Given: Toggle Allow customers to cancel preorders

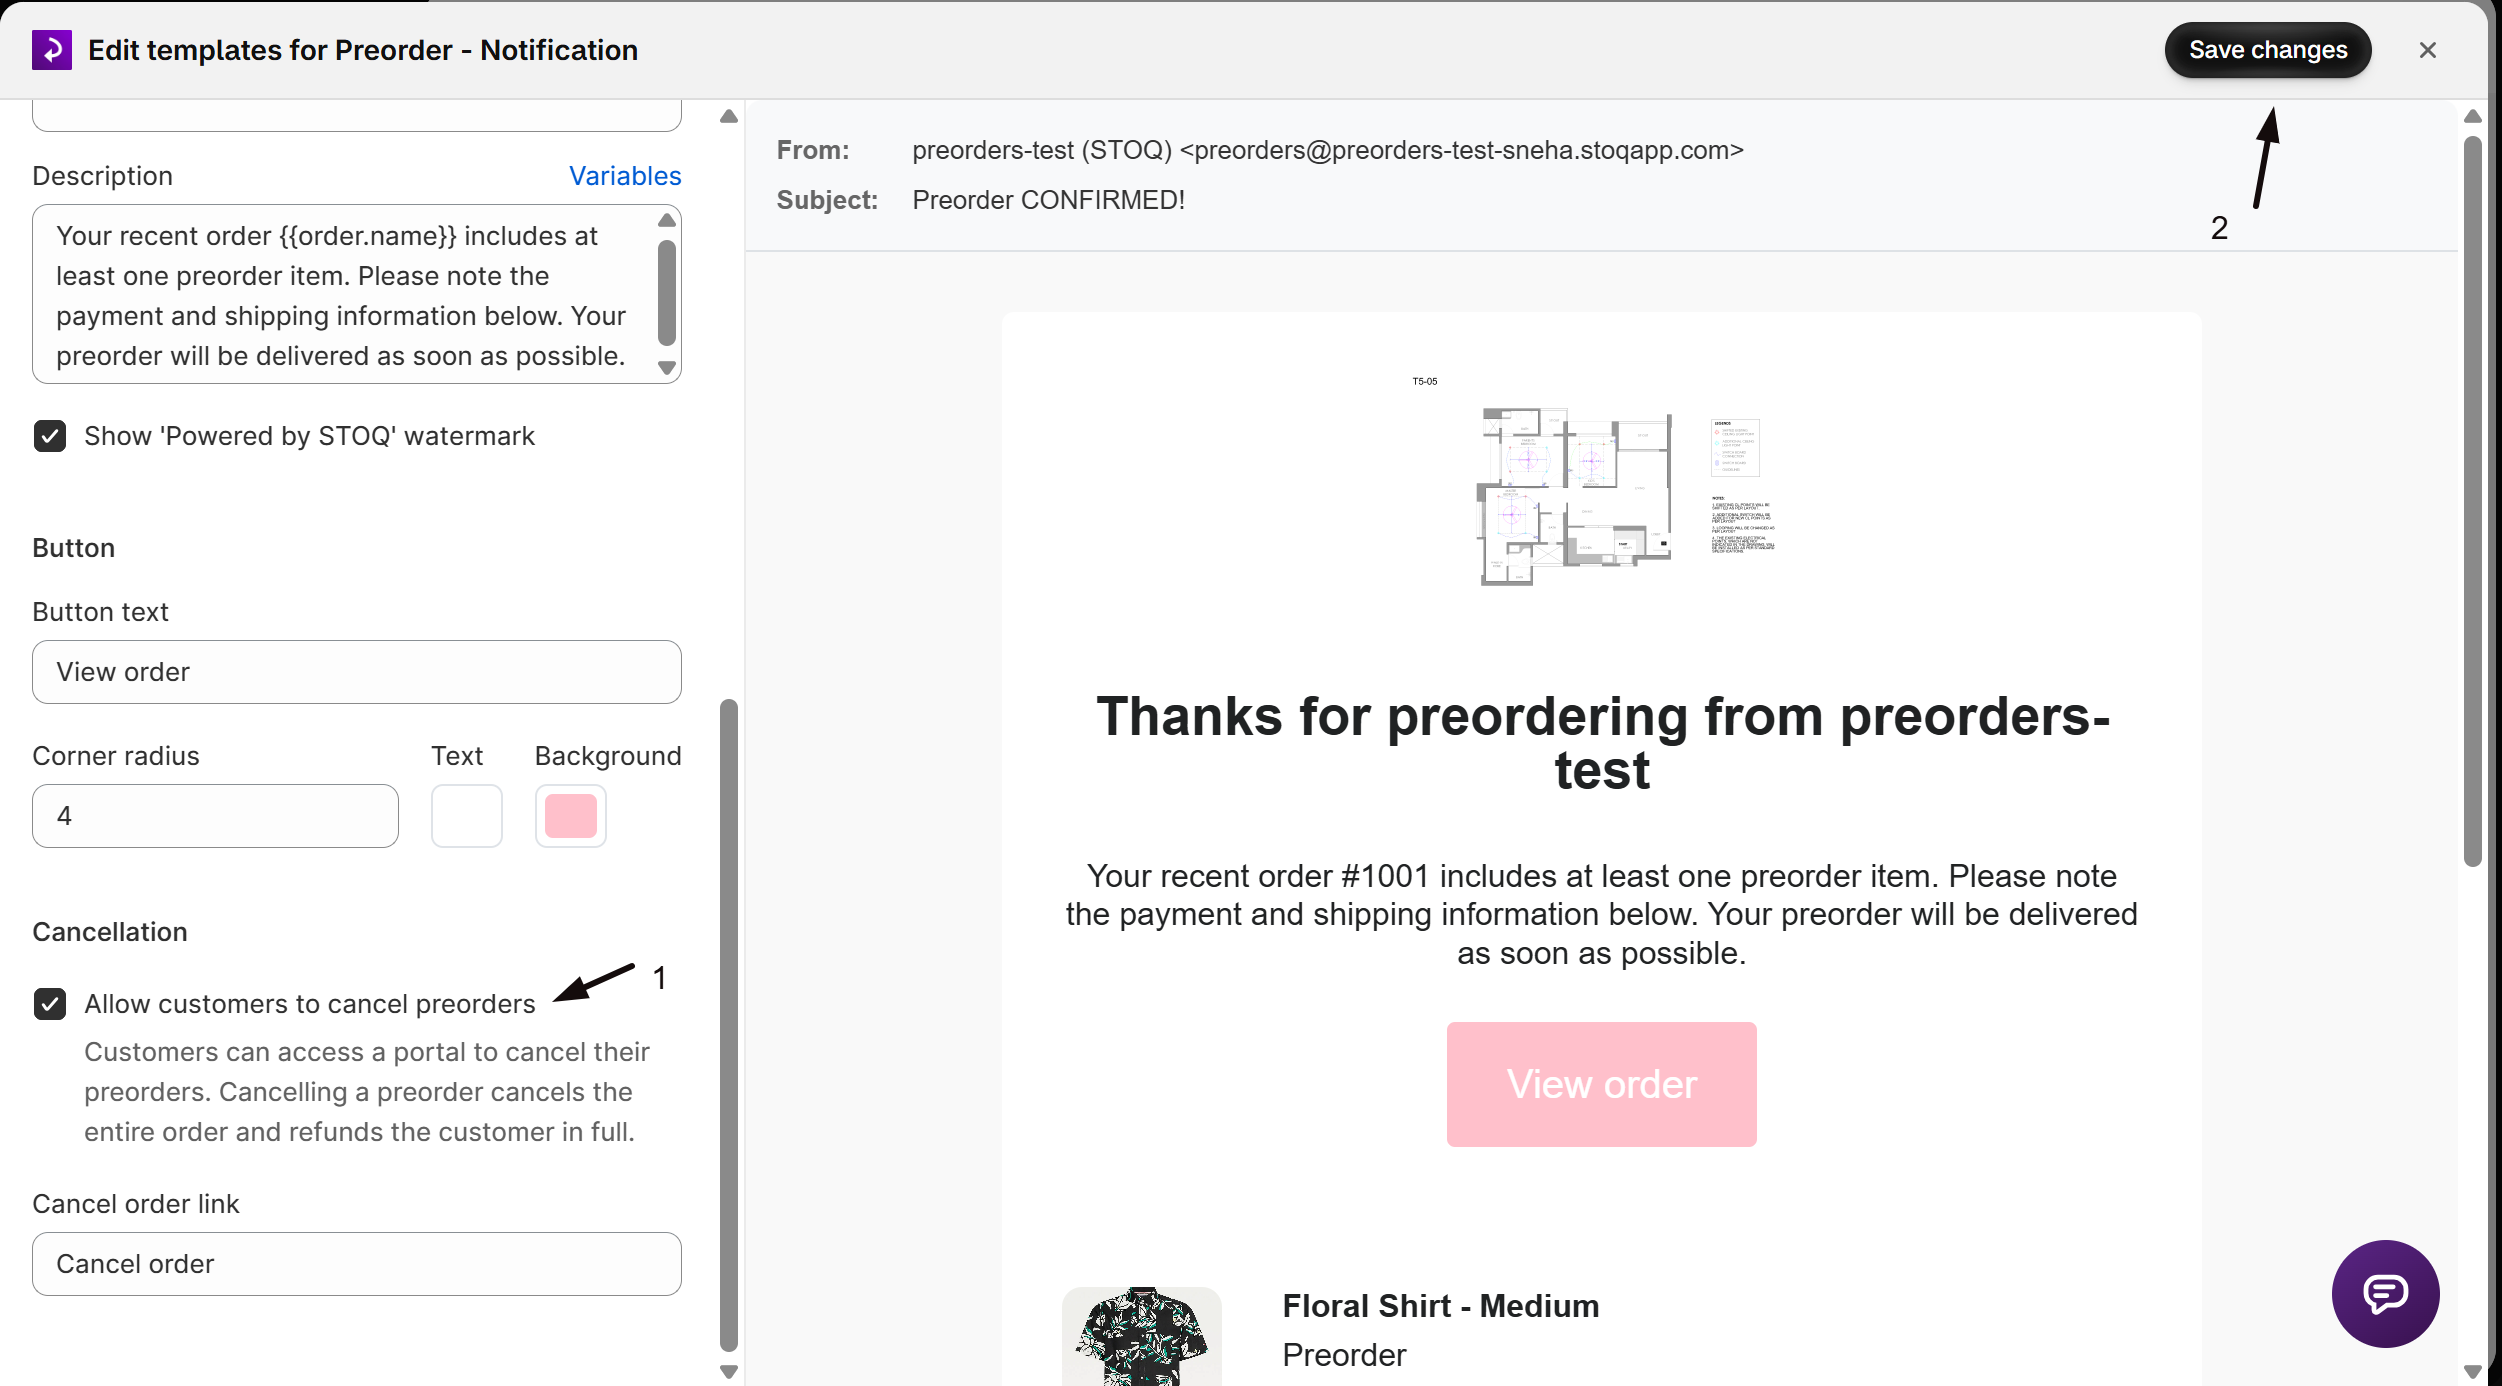Looking at the screenshot, I should tap(50, 1004).
